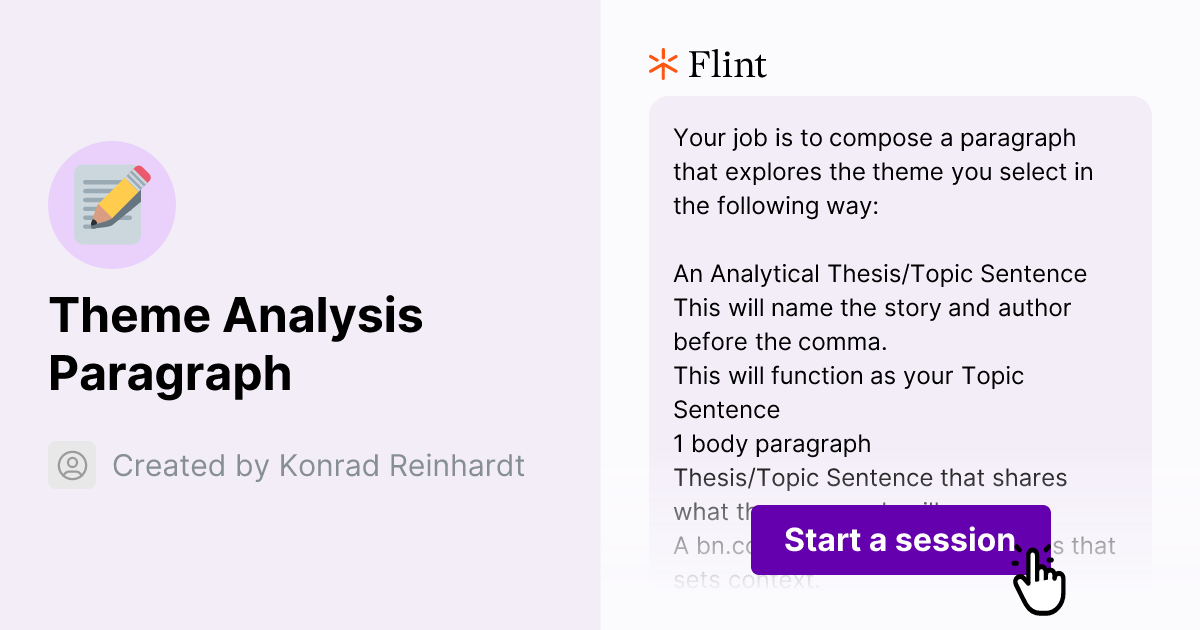
Task: Select the Theme Analysis Paragraph title
Action: coord(236,344)
